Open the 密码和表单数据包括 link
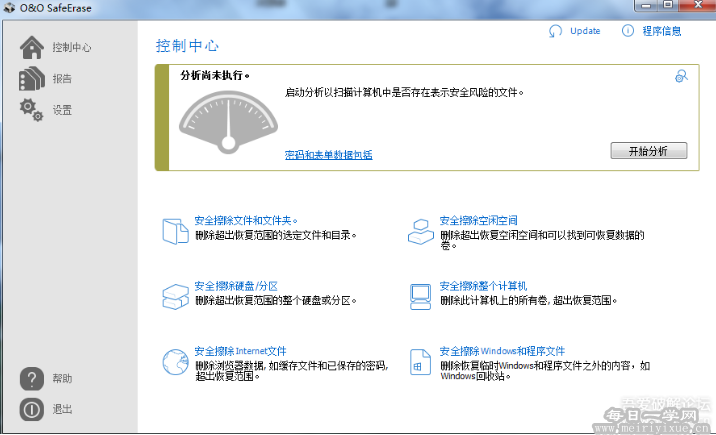716x435 pixels. [328, 155]
